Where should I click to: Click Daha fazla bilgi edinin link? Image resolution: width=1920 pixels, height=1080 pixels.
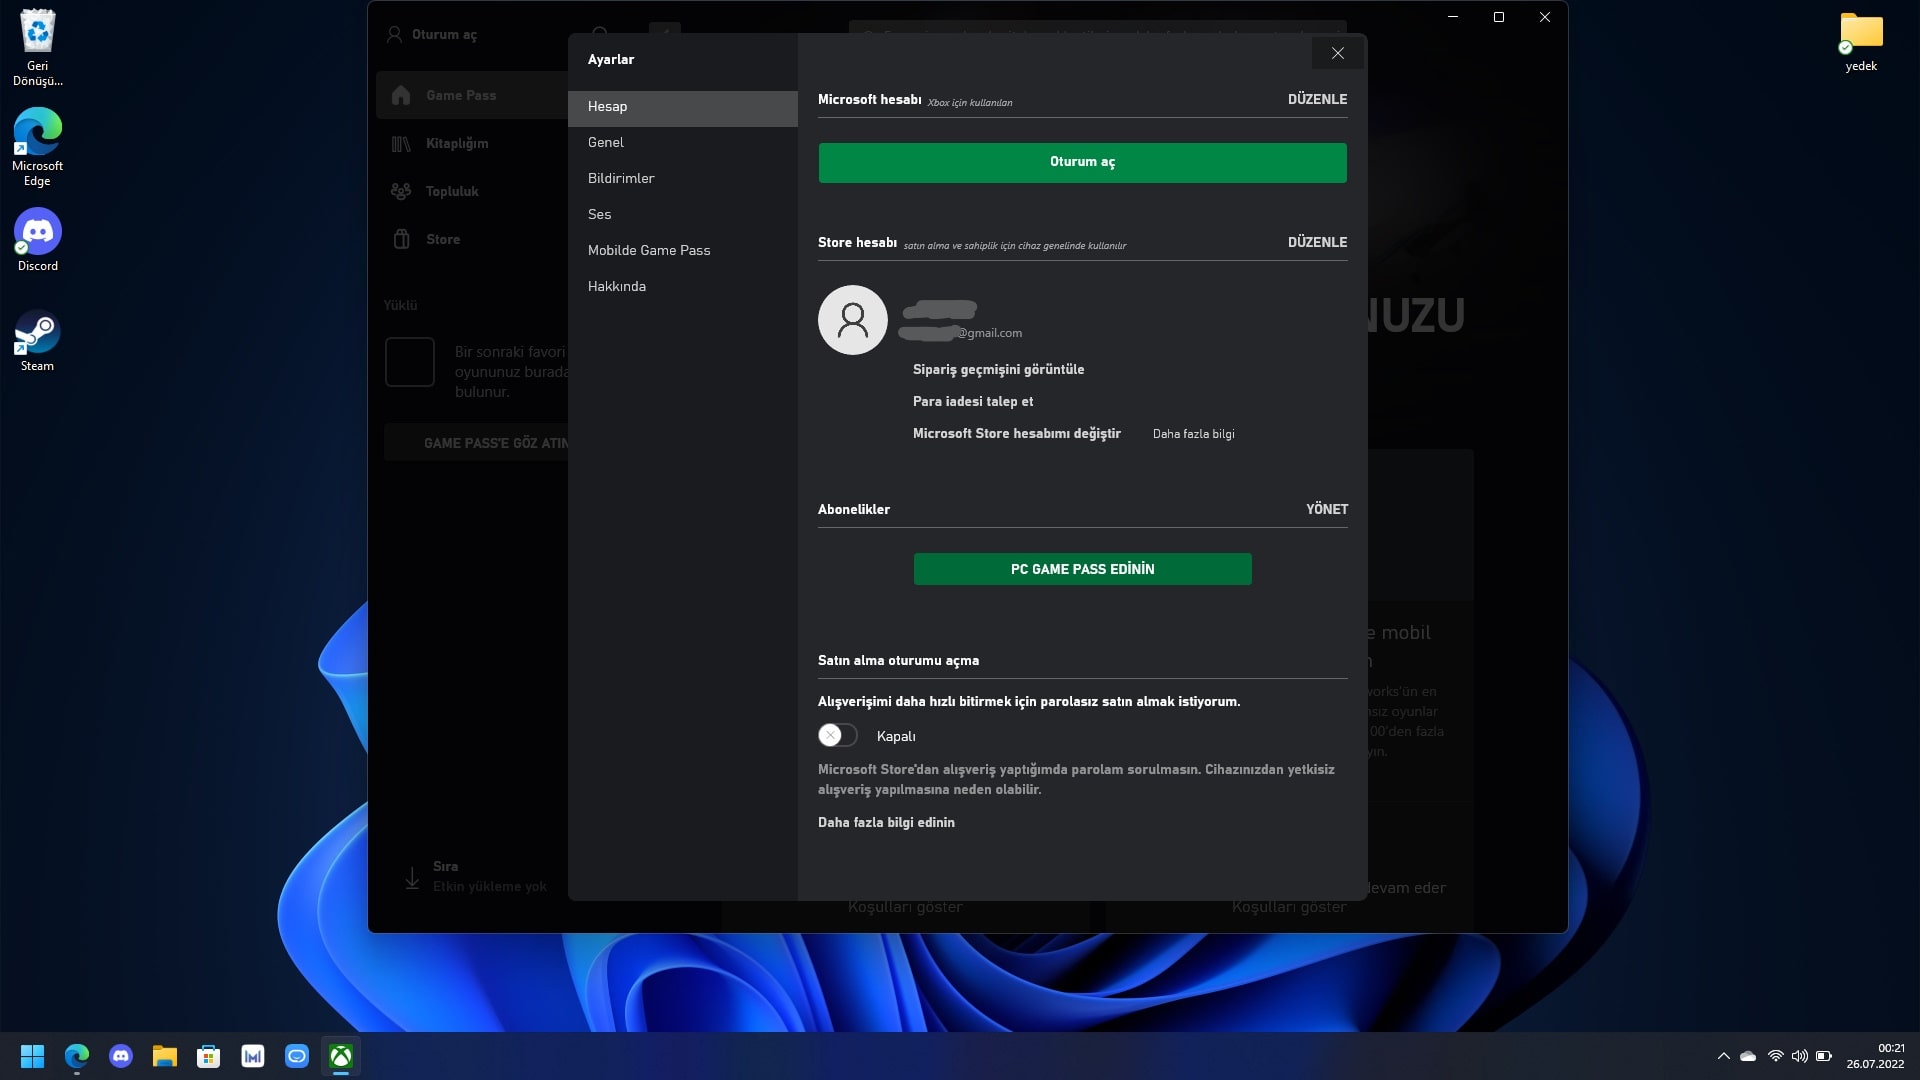pos(886,823)
